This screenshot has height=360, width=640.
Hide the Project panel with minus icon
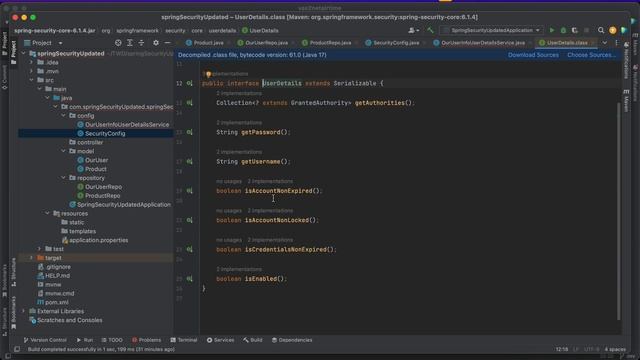click(x=167, y=43)
